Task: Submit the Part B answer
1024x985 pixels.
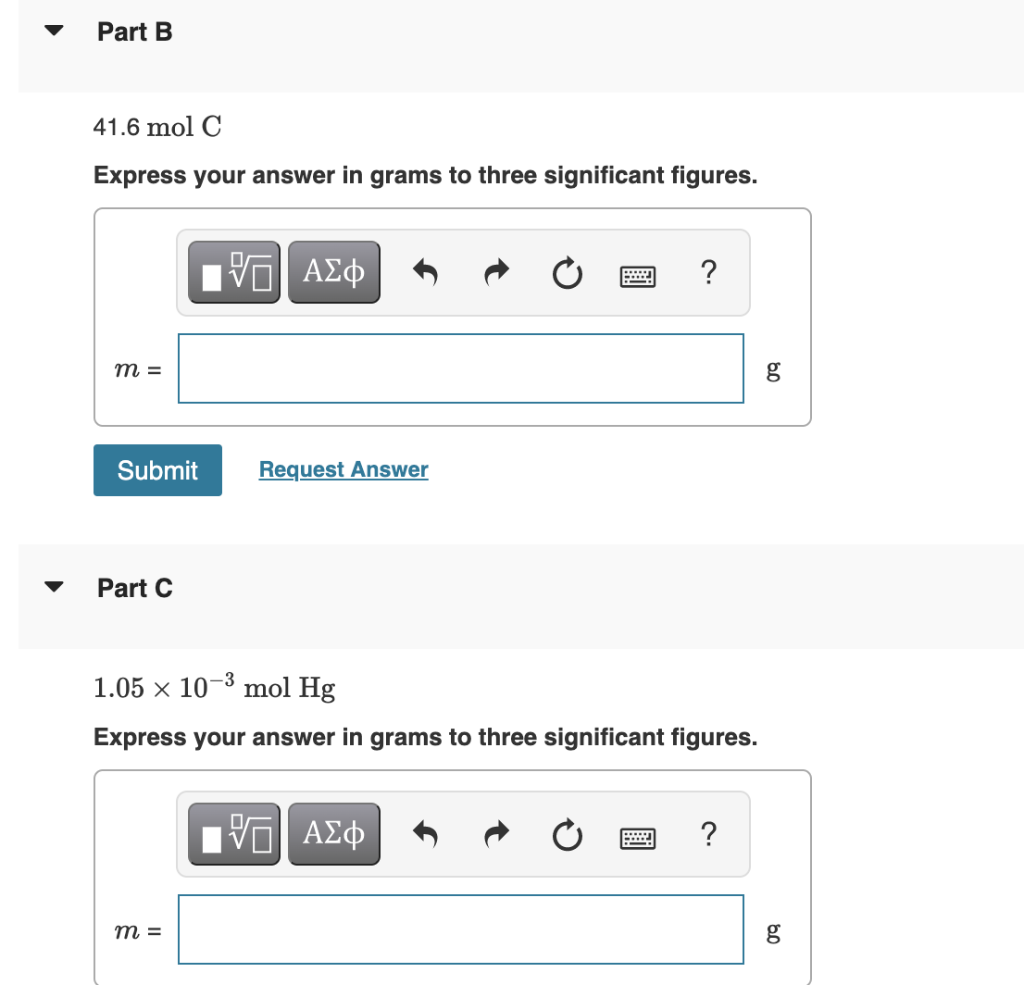Action: point(157,469)
